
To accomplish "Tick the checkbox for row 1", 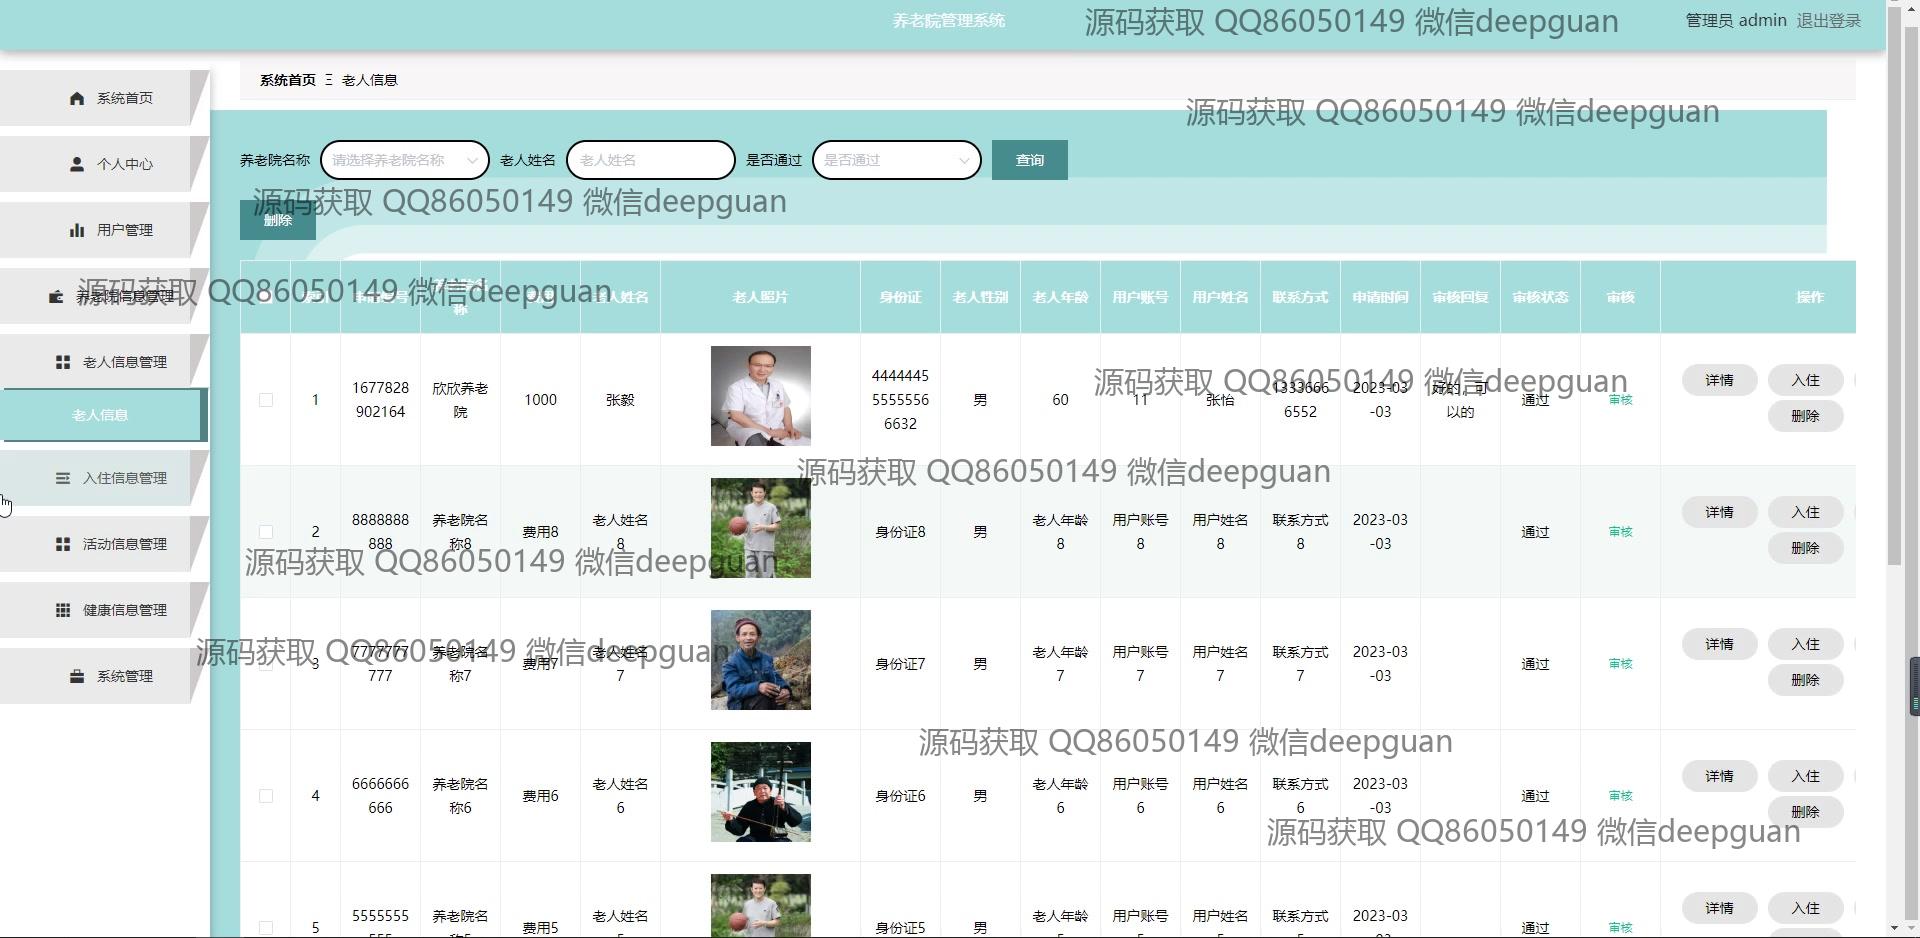I will pos(266,400).
